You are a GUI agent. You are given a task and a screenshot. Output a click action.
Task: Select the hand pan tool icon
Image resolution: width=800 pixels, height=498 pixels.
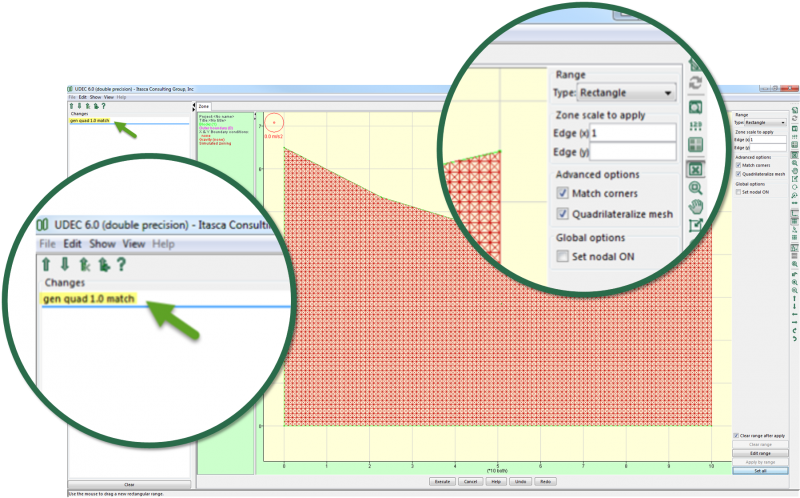click(696, 206)
